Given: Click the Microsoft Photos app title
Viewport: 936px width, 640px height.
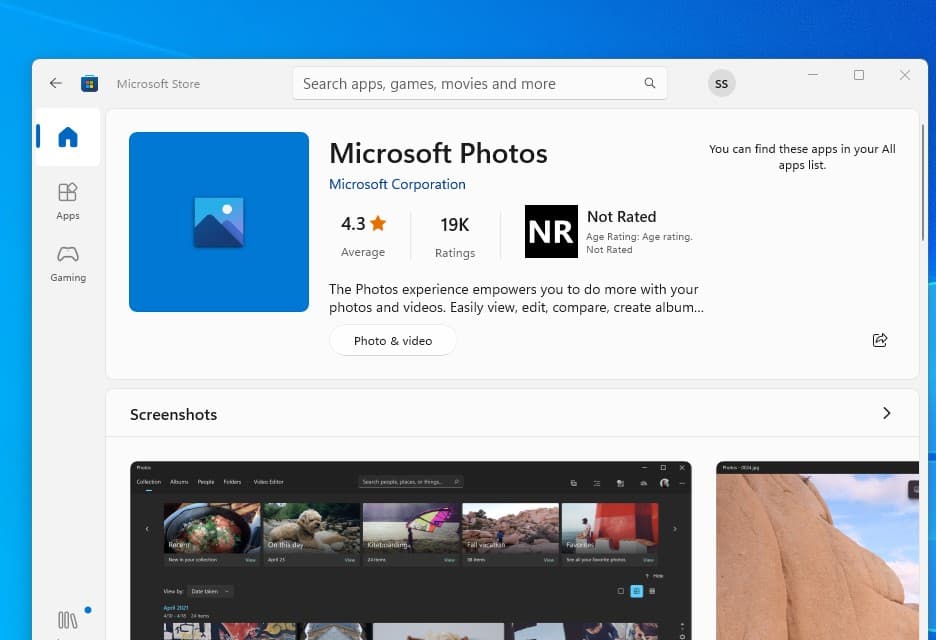Looking at the screenshot, I should click(x=438, y=153).
